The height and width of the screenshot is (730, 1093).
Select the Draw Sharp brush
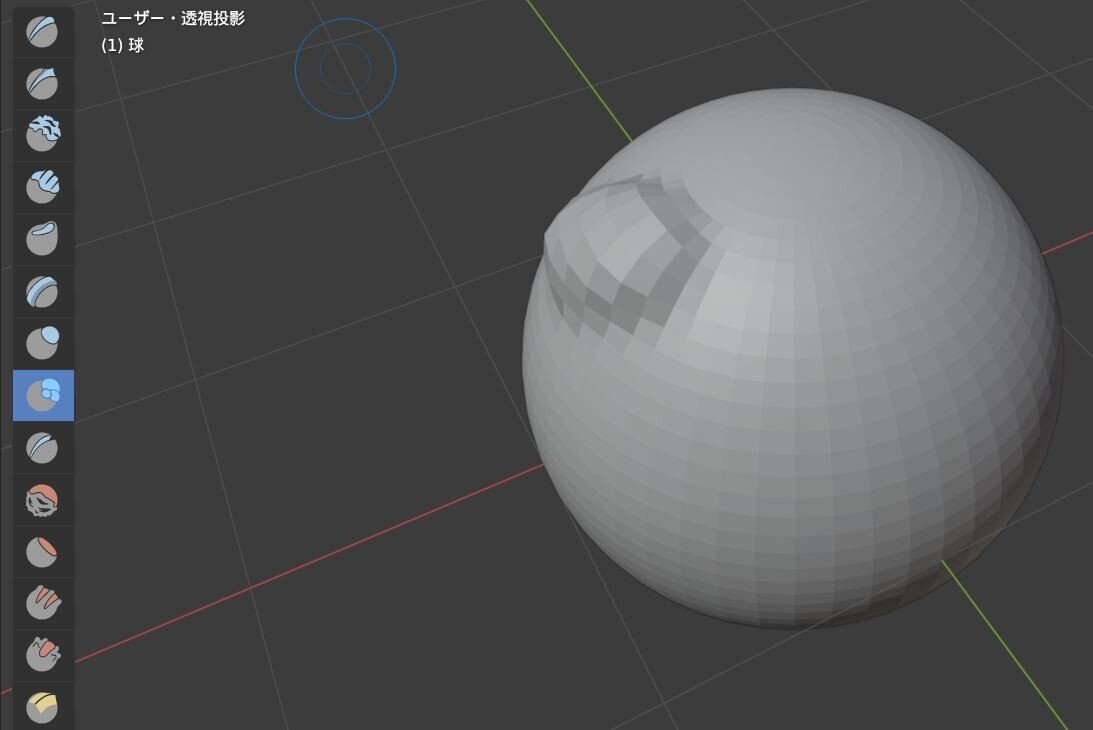43,83
